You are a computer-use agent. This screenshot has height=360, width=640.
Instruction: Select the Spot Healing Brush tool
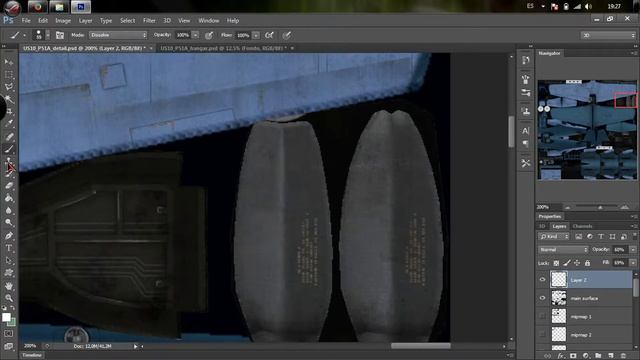click(9, 136)
